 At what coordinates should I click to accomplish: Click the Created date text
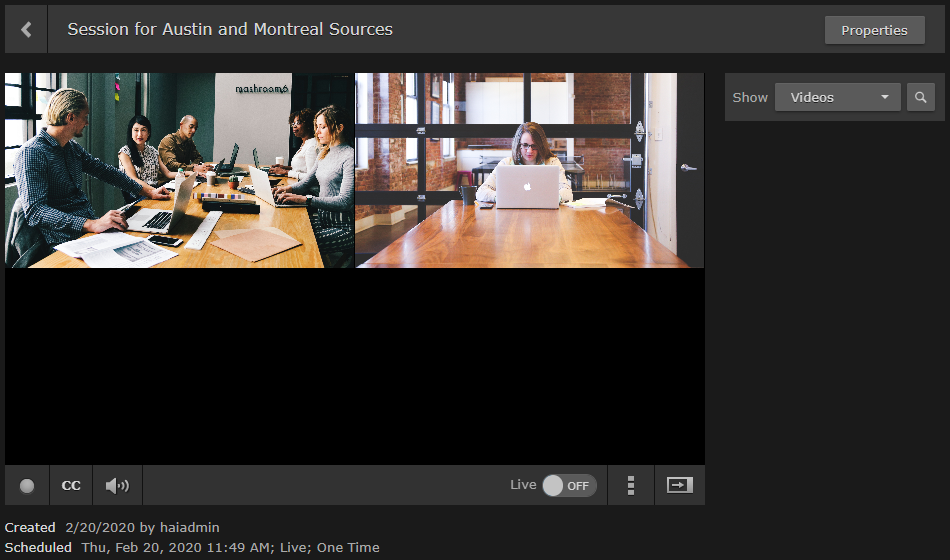pyautogui.click(x=99, y=527)
